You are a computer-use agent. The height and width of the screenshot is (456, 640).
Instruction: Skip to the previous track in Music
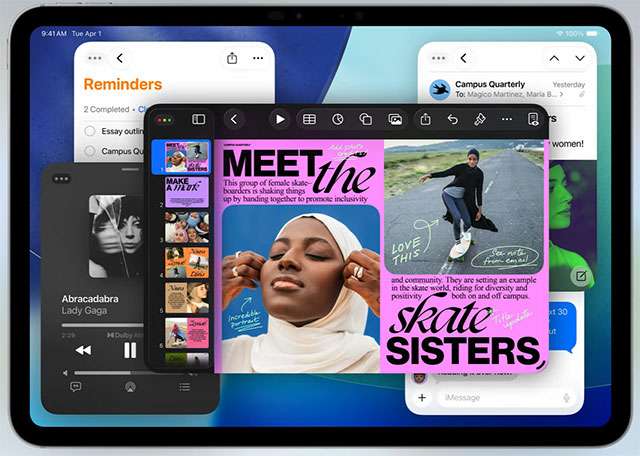tap(83, 350)
